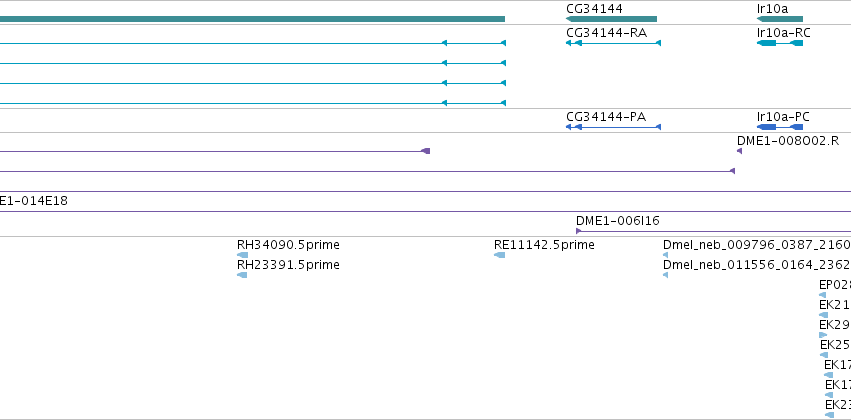The image size is (851, 420).
Task: Click the RH34090.5prime EST arrow glyph
Action: (243, 255)
